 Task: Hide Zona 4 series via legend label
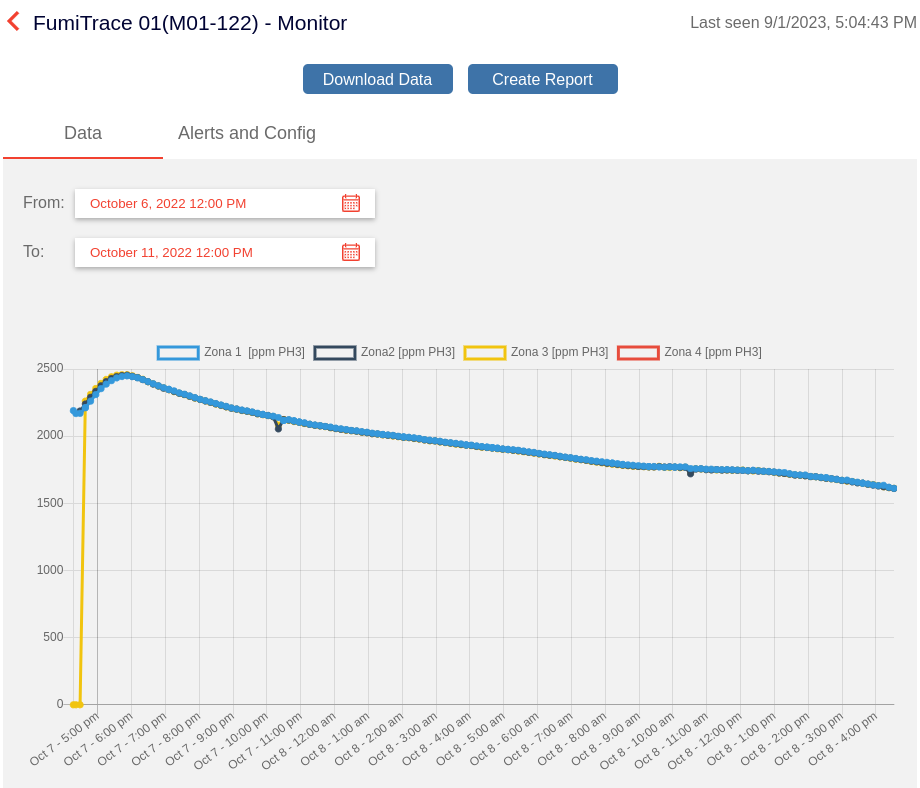coord(713,352)
